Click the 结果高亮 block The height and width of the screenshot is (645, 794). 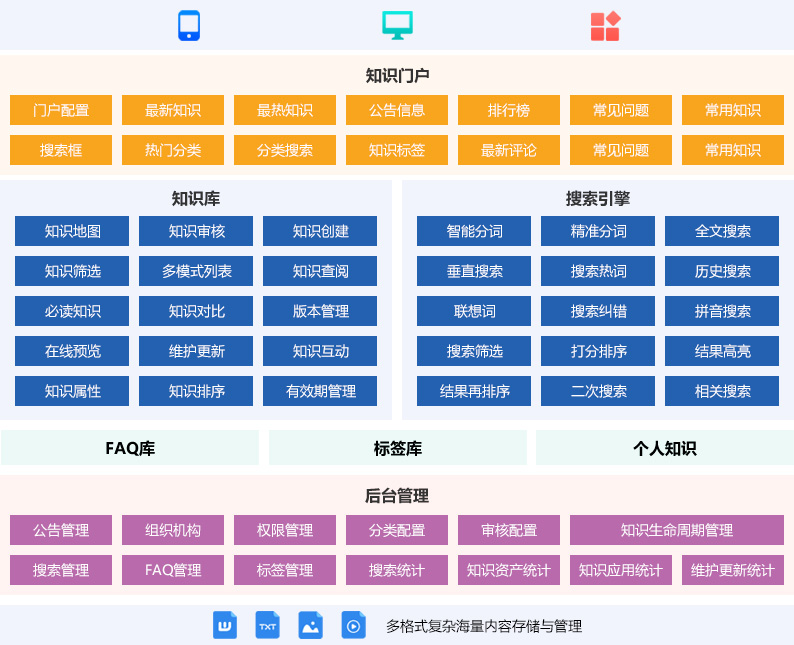coord(722,351)
